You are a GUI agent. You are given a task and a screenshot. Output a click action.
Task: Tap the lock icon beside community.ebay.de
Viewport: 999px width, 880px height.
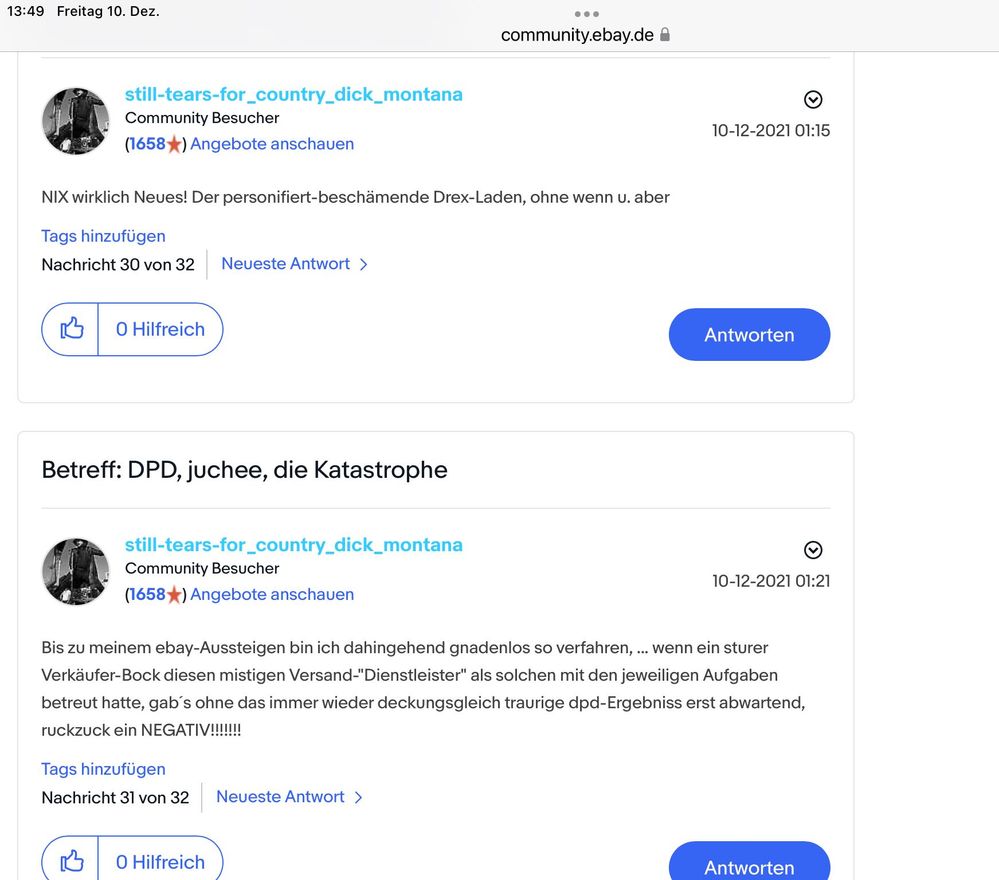665,35
